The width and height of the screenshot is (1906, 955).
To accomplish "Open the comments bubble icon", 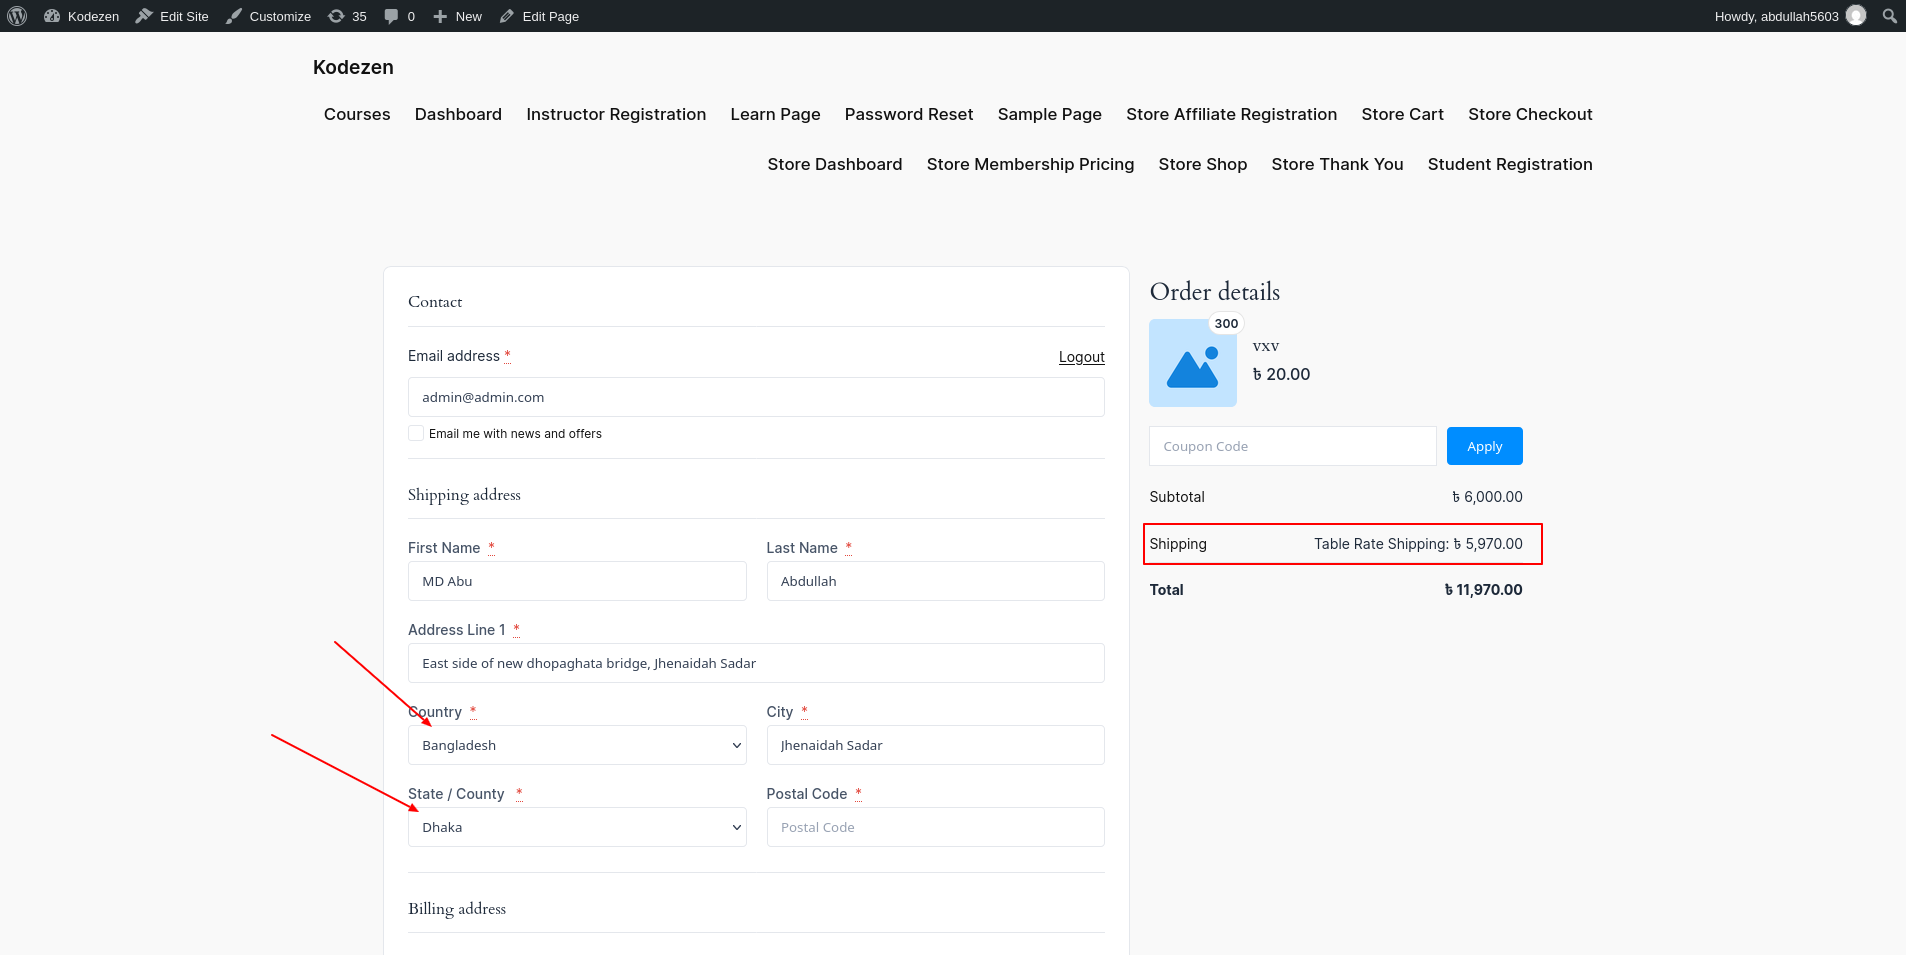I will click(391, 16).
